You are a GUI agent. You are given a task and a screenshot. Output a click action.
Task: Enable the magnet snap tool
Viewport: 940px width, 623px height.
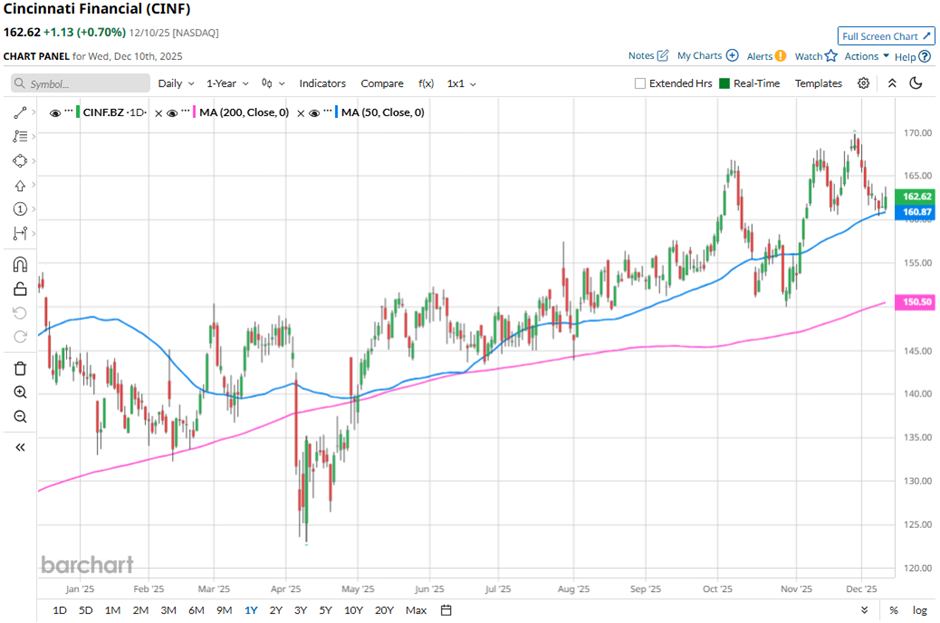tap(20, 265)
